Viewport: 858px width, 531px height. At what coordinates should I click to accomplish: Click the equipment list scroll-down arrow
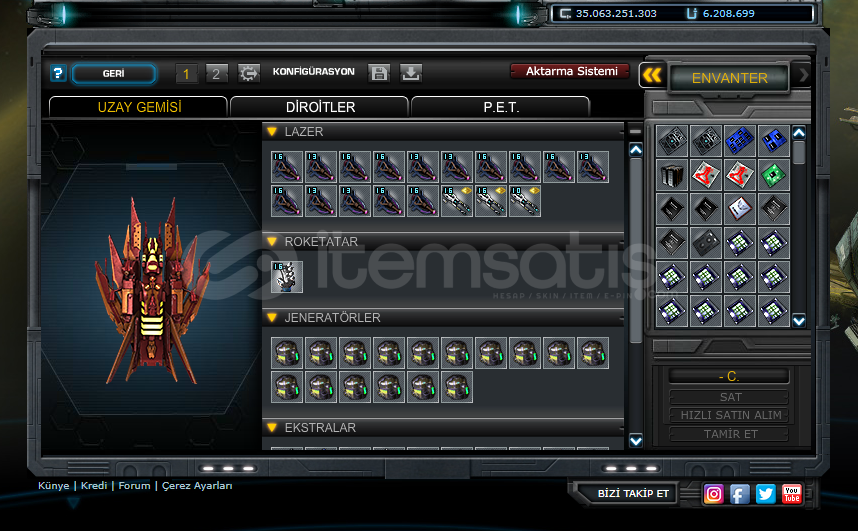pos(635,441)
